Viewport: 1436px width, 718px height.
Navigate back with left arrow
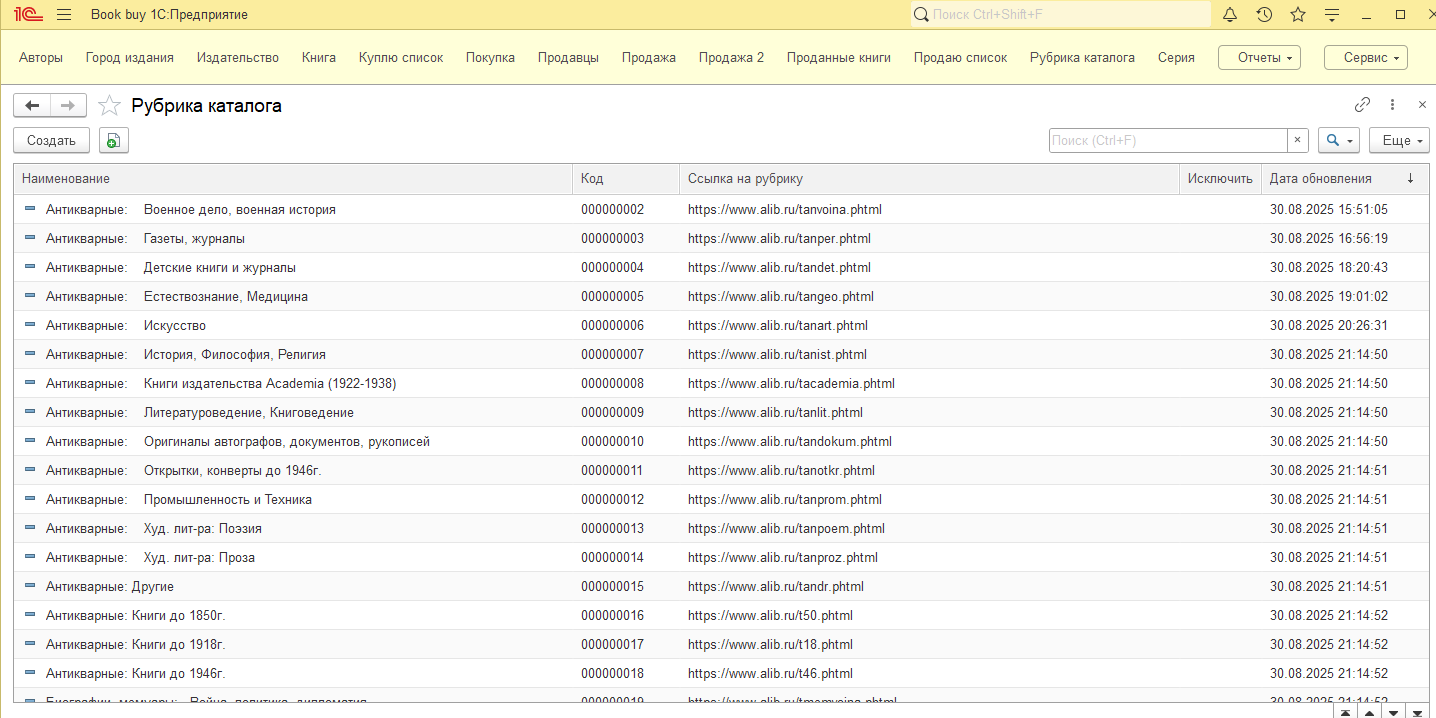[x=32, y=106]
